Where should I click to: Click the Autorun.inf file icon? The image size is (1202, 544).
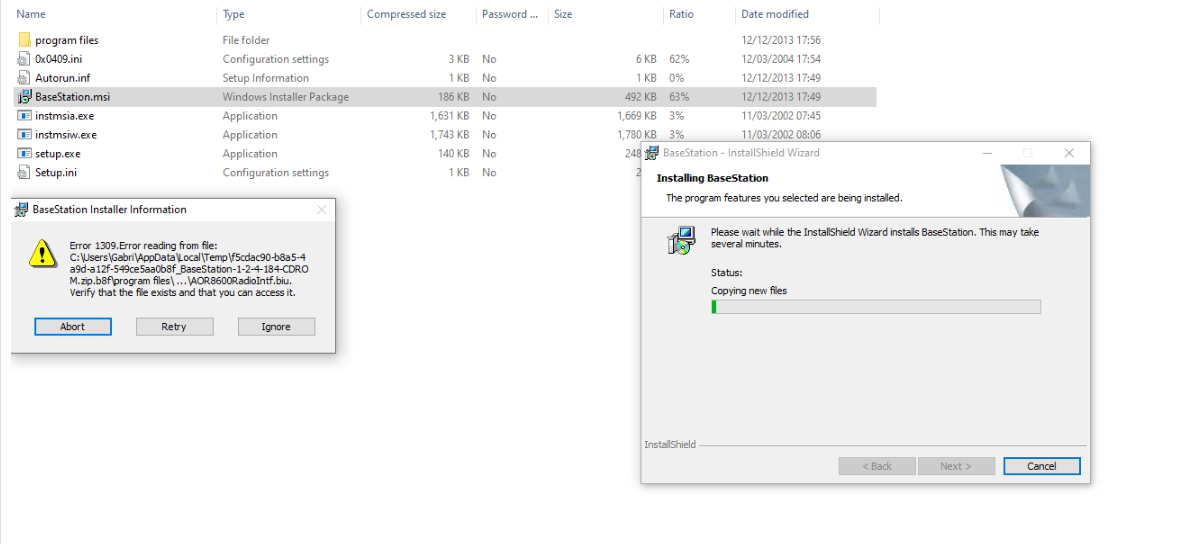24,78
